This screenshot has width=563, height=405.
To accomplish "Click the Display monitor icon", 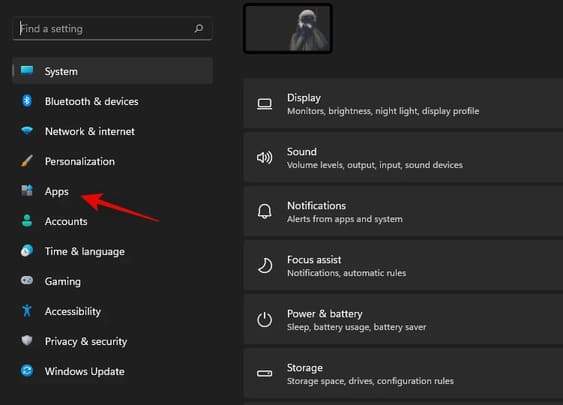I will (265, 104).
